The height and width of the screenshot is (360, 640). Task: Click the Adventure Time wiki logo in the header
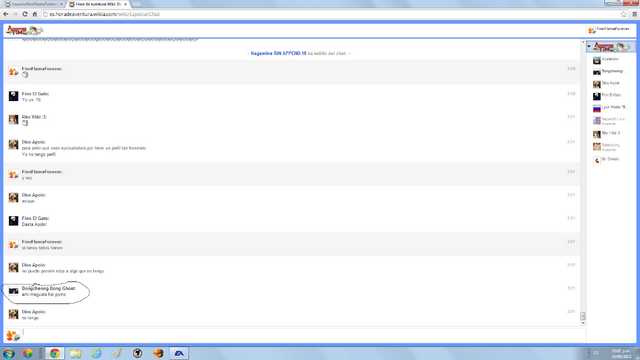click(24, 30)
